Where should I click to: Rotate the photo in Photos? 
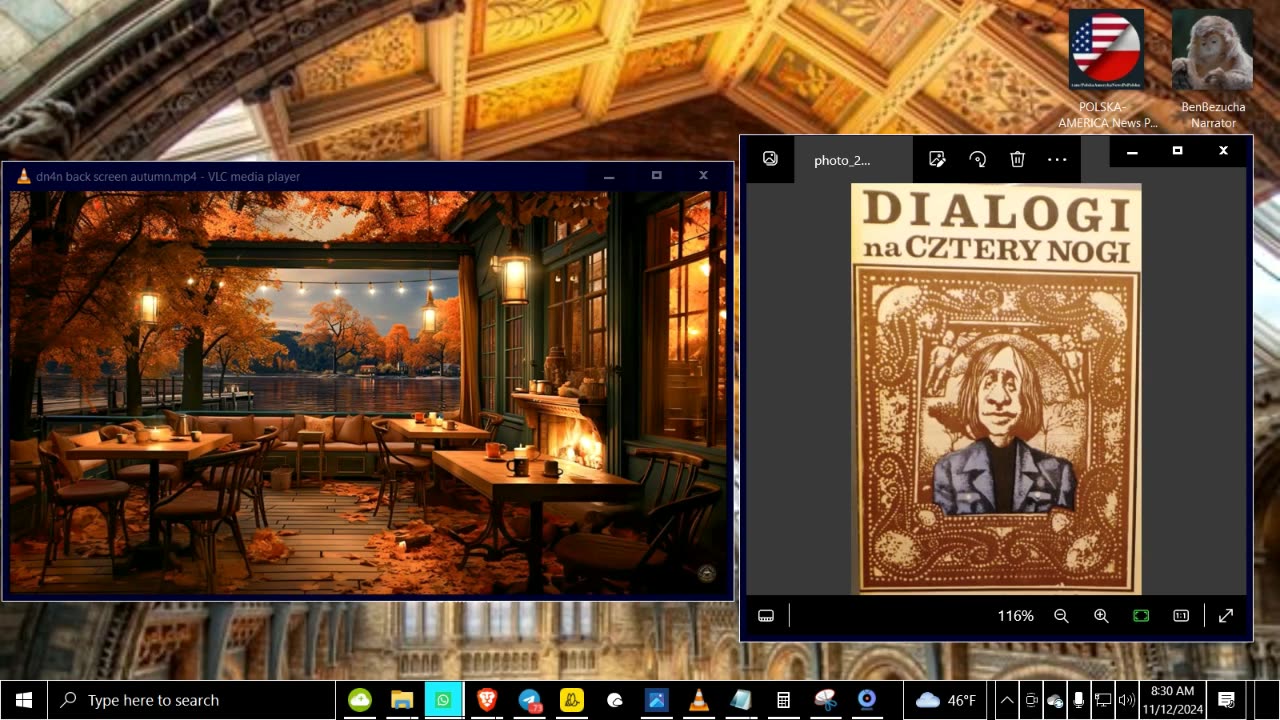(x=978, y=159)
